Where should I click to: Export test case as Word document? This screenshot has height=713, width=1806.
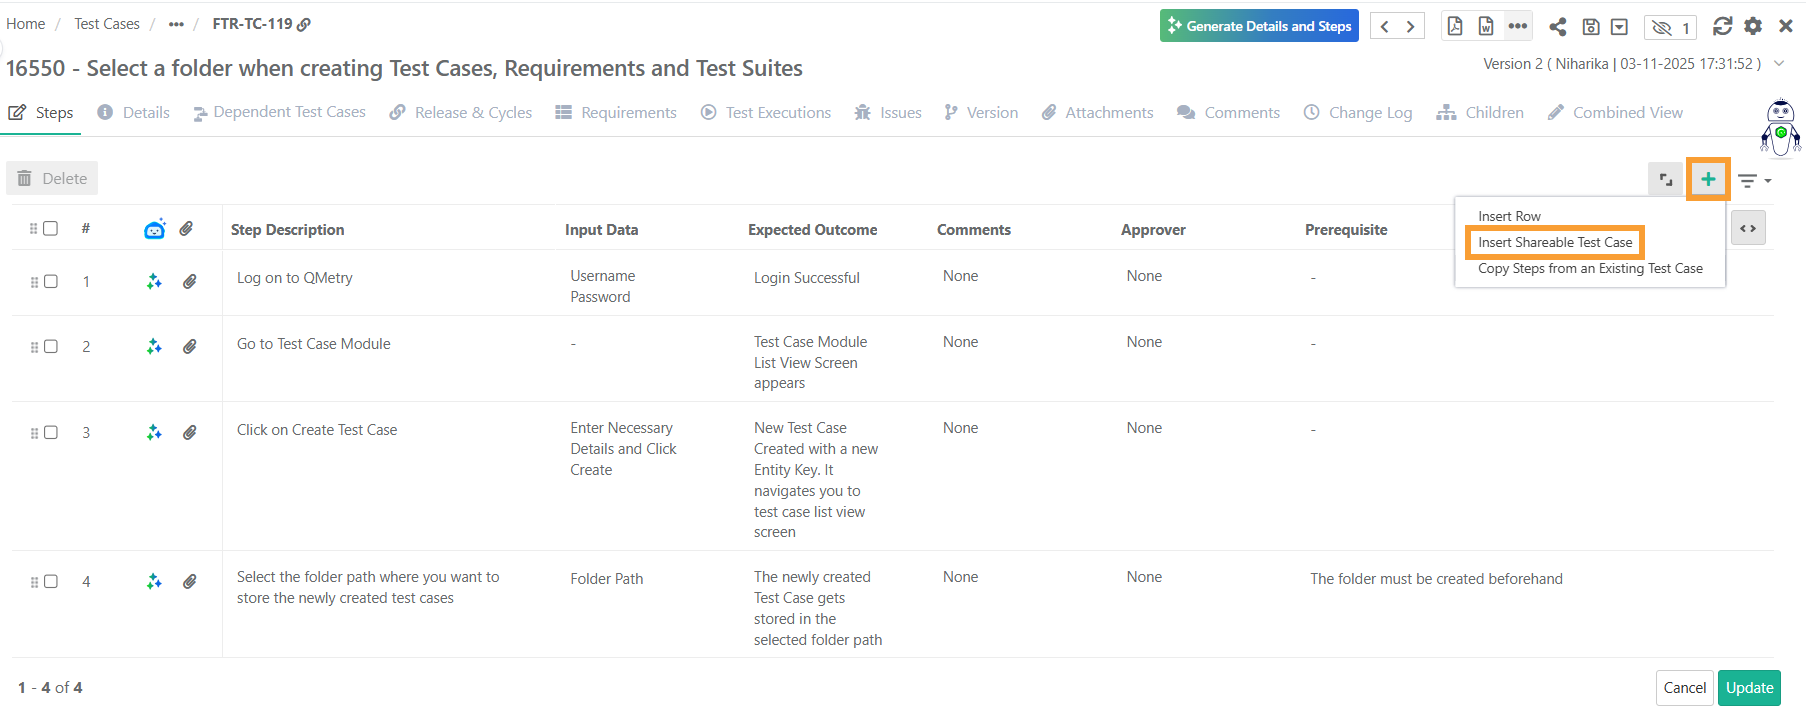pyautogui.click(x=1486, y=26)
